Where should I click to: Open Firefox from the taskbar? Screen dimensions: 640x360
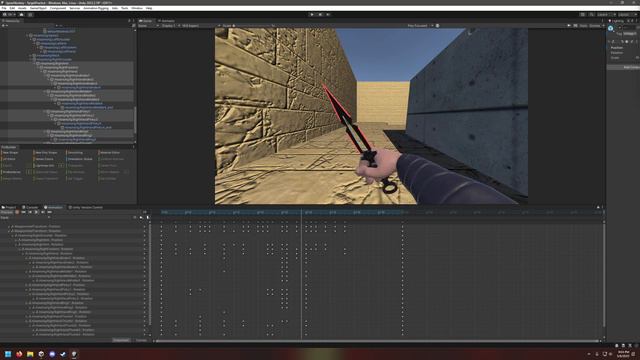(19, 354)
